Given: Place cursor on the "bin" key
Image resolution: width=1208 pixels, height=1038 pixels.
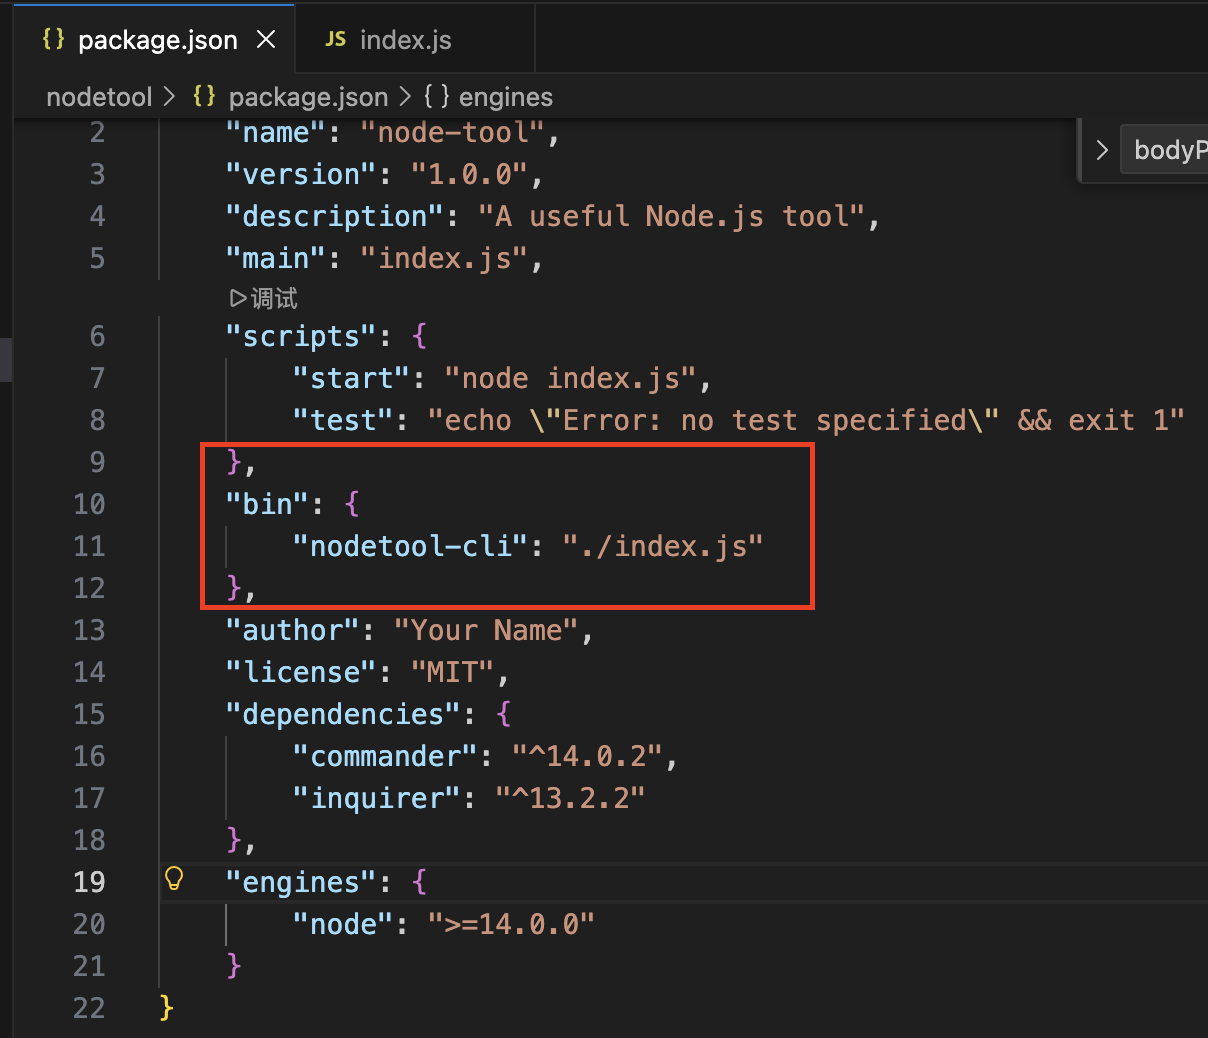Looking at the screenshot, I should [267, 504].
